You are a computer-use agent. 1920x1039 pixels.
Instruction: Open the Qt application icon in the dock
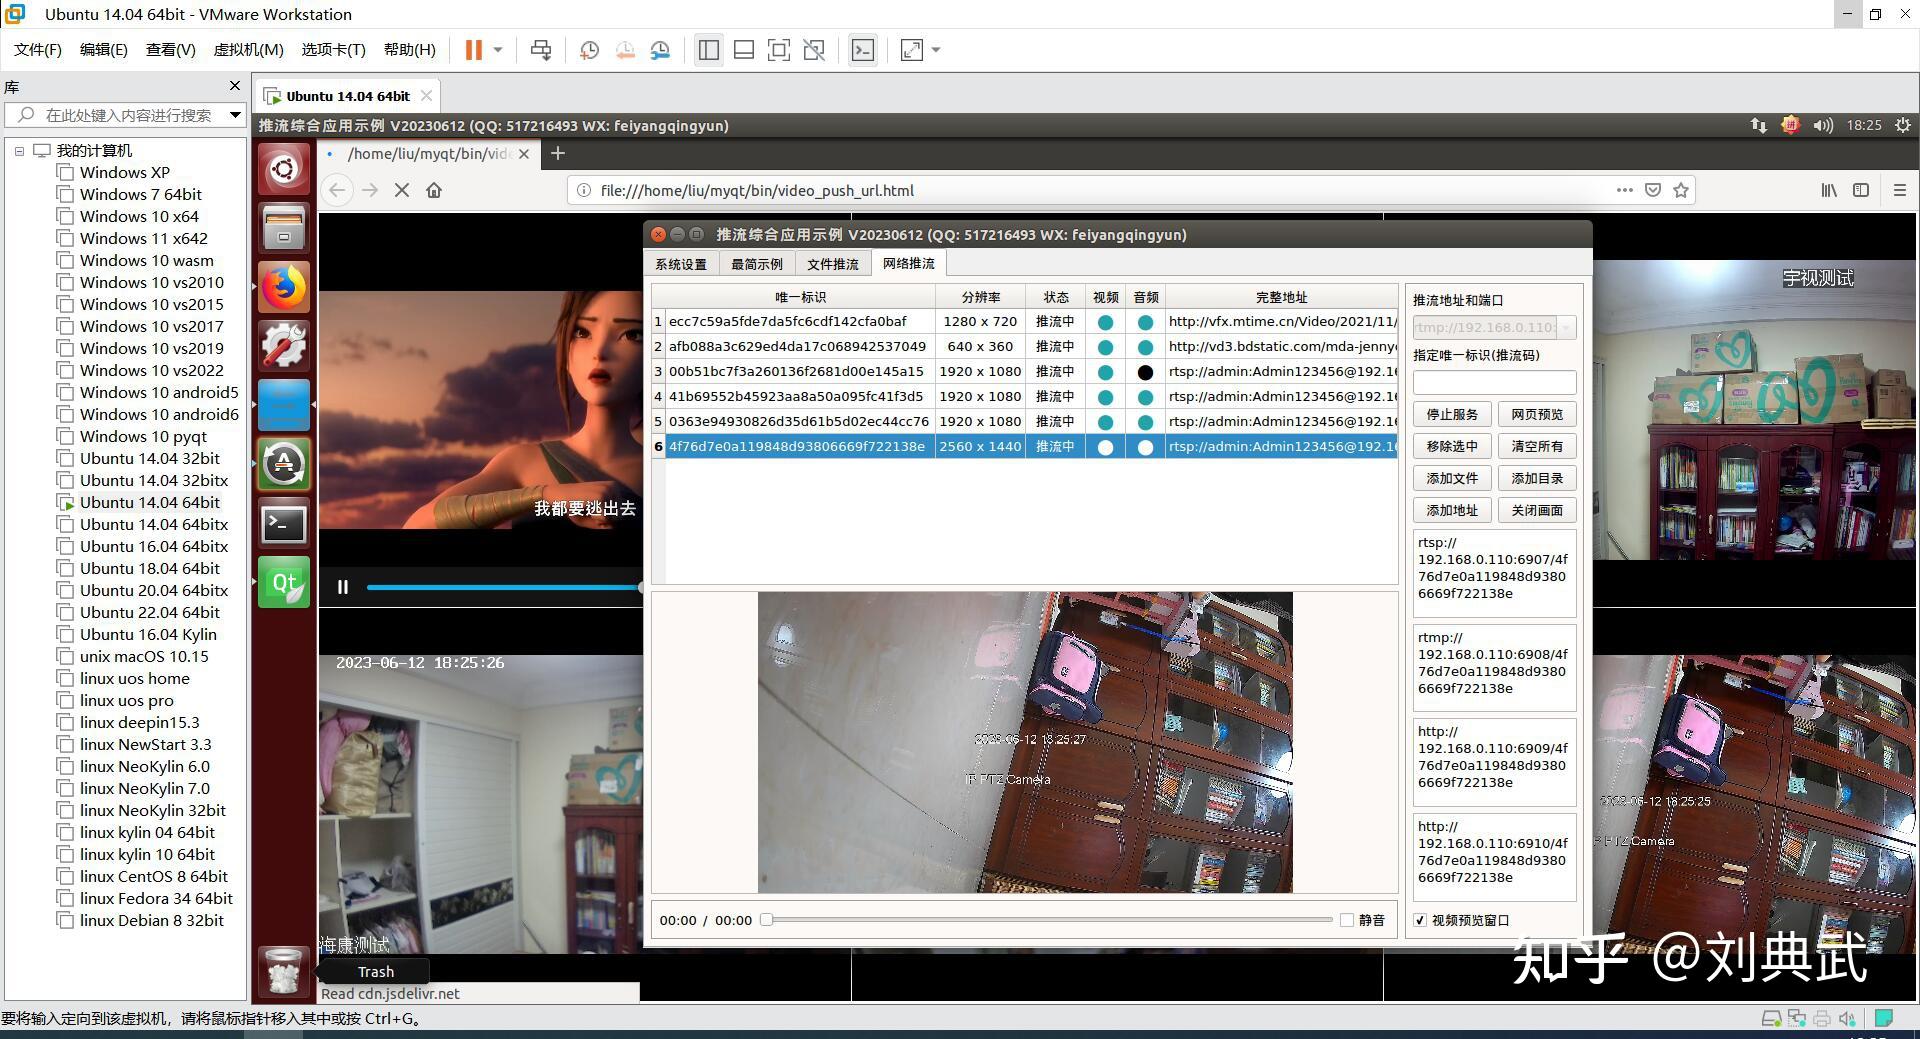tap(283, 581)
